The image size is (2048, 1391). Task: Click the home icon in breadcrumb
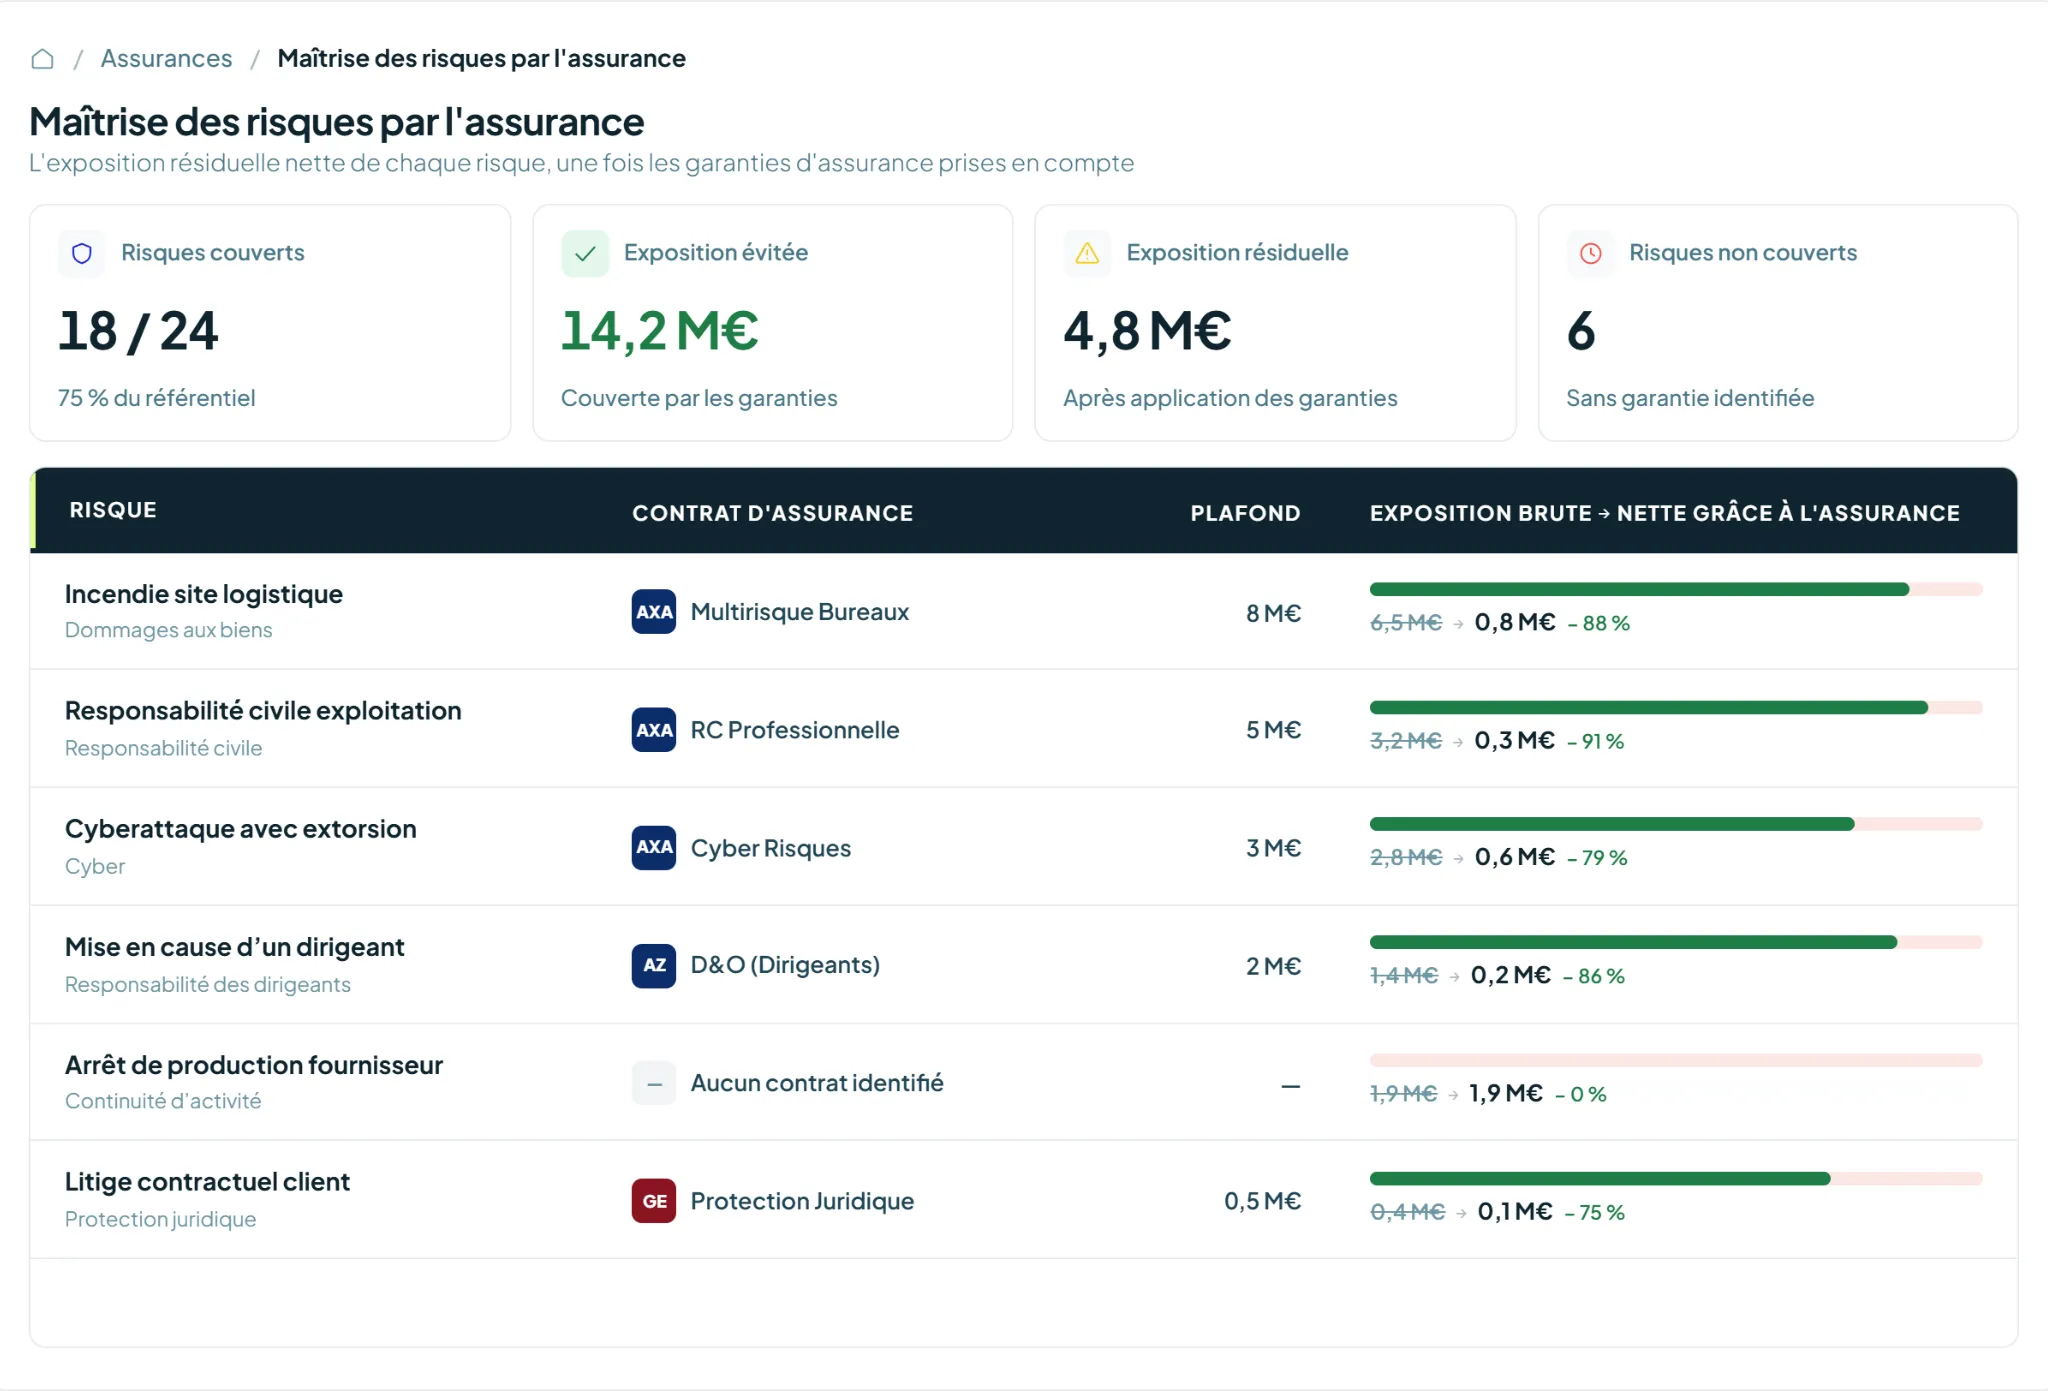[x=42, y=59]
